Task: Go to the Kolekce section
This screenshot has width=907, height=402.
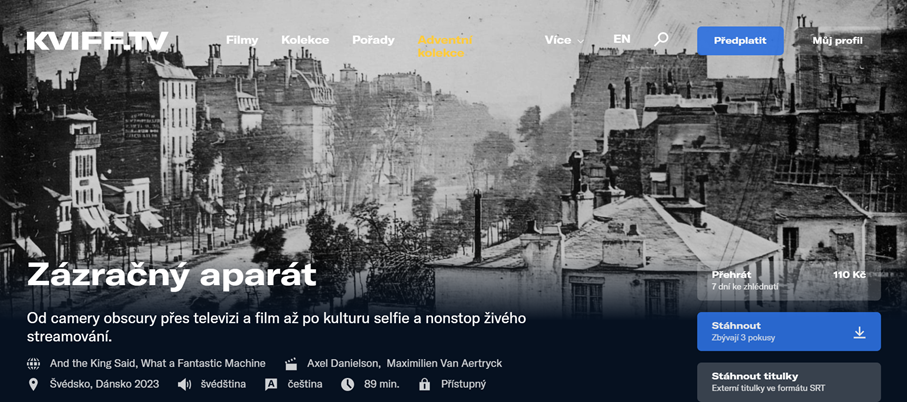Action: click(305, 40)
